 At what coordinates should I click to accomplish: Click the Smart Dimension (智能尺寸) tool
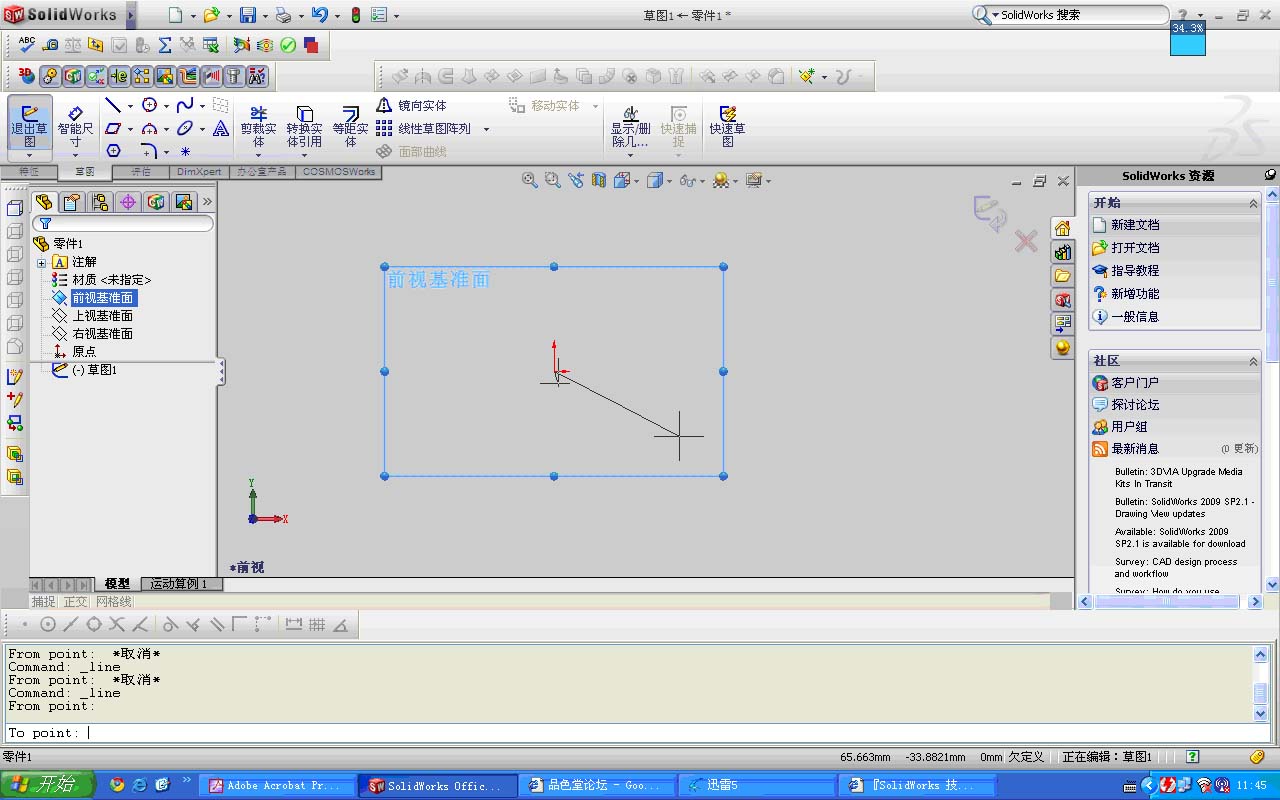75,127
